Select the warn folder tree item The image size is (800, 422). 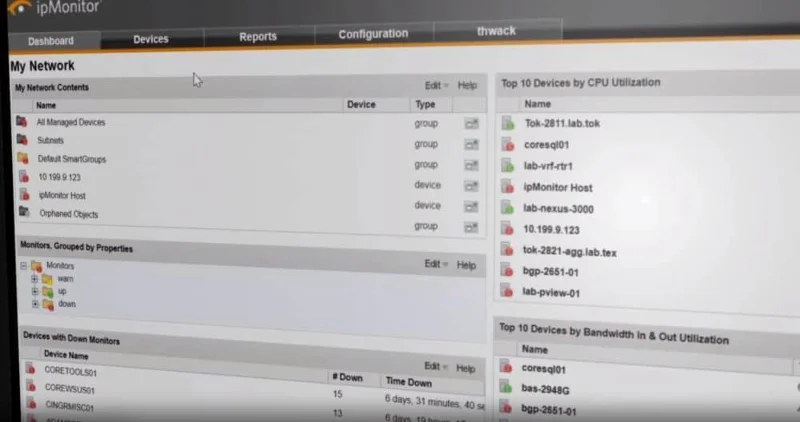click(x=65, y=279)
